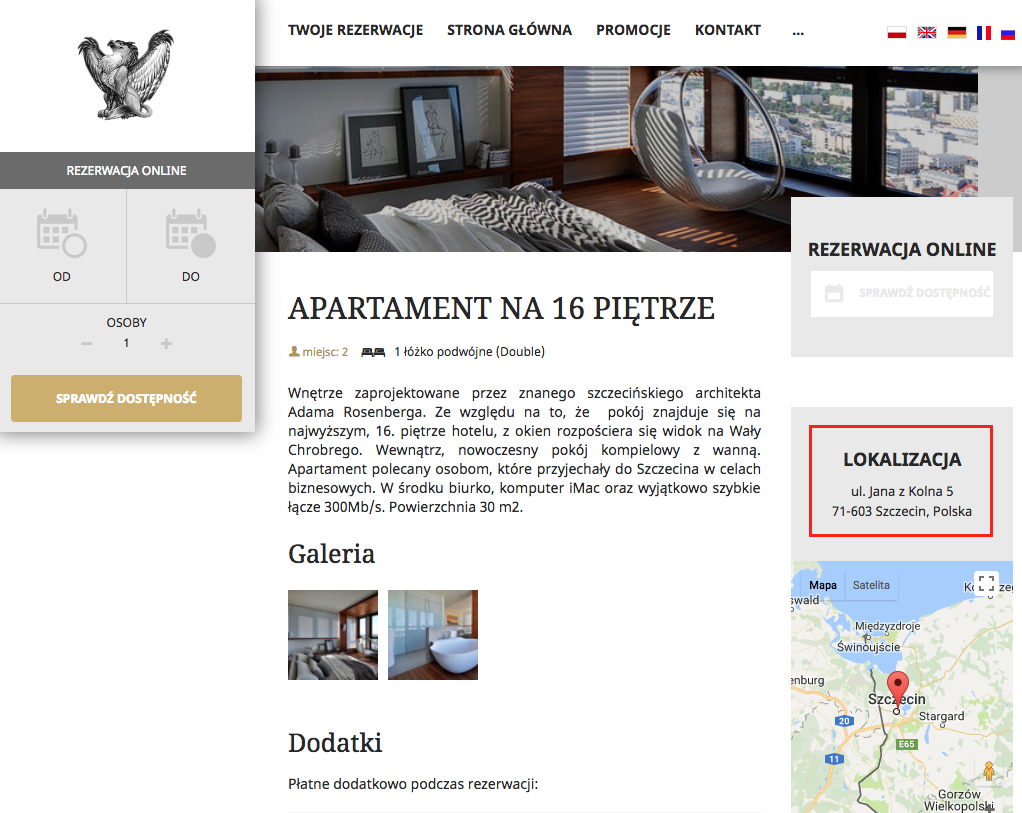
Task: Click the Rezerwacja Online sidebar header
Action: (127, 171)
